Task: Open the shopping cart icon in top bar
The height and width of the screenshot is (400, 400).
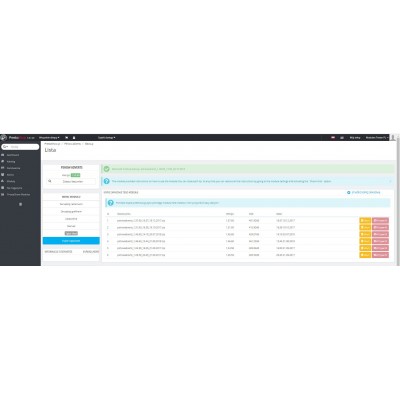Action: [x=67, y=137]
